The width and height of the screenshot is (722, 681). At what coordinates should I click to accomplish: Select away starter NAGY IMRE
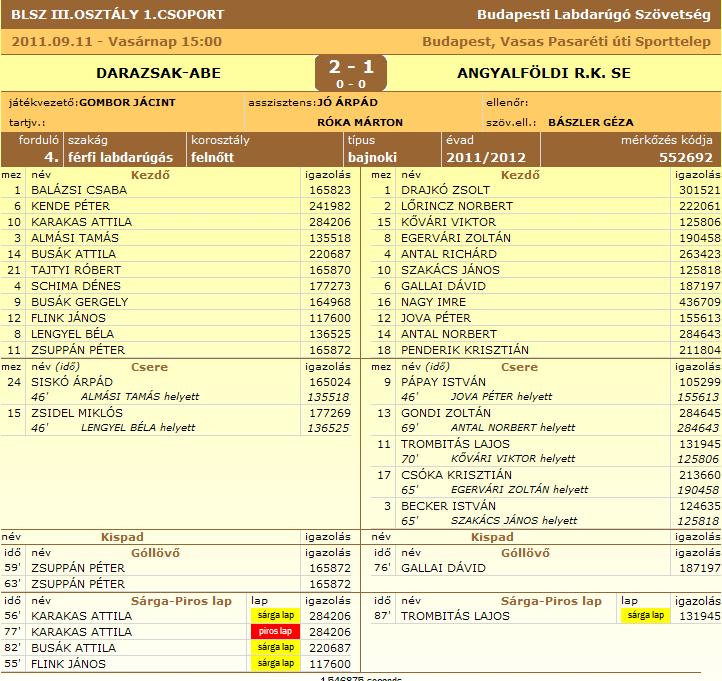pyautogui.click(x=433, y=302)
